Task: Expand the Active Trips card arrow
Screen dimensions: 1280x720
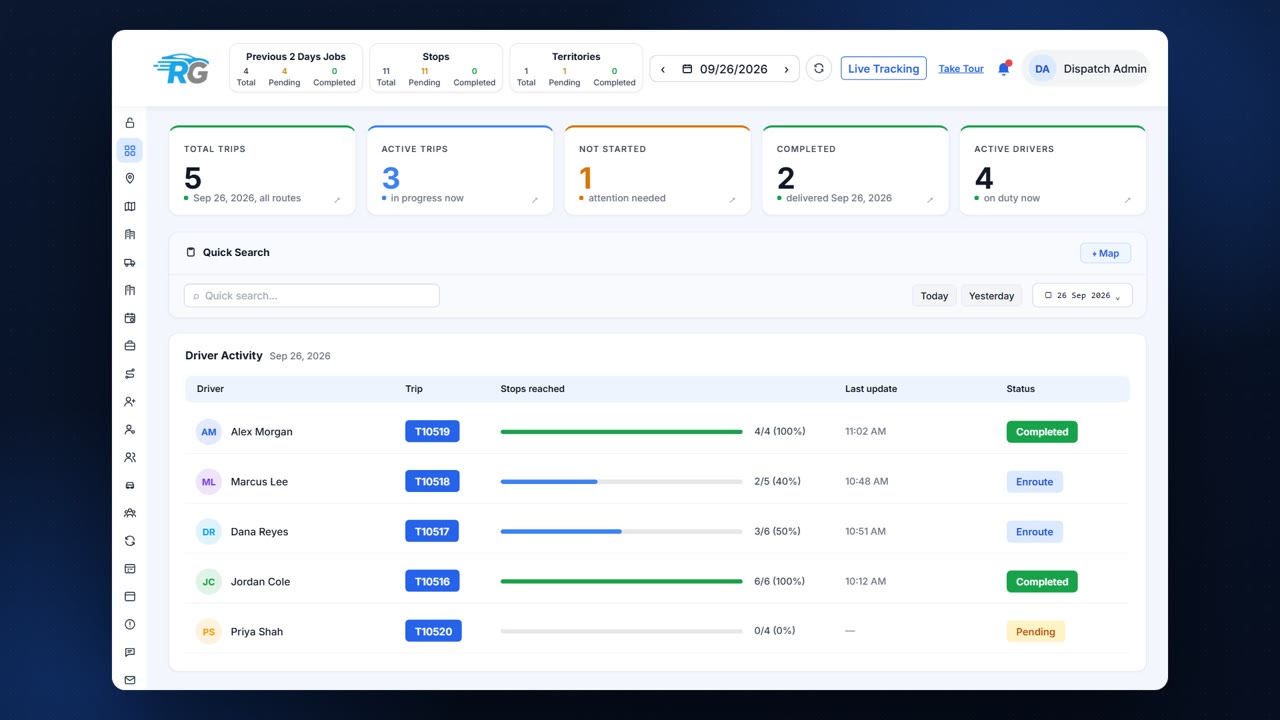Action: [x=535, y=200]
